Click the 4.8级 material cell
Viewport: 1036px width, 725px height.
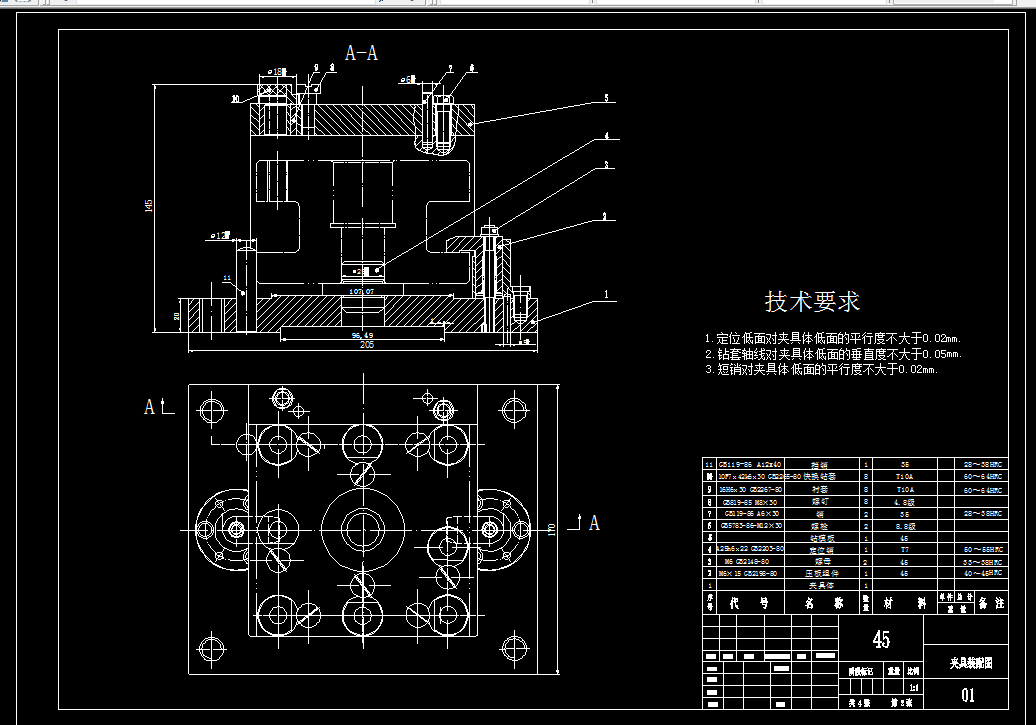(905, 502)
